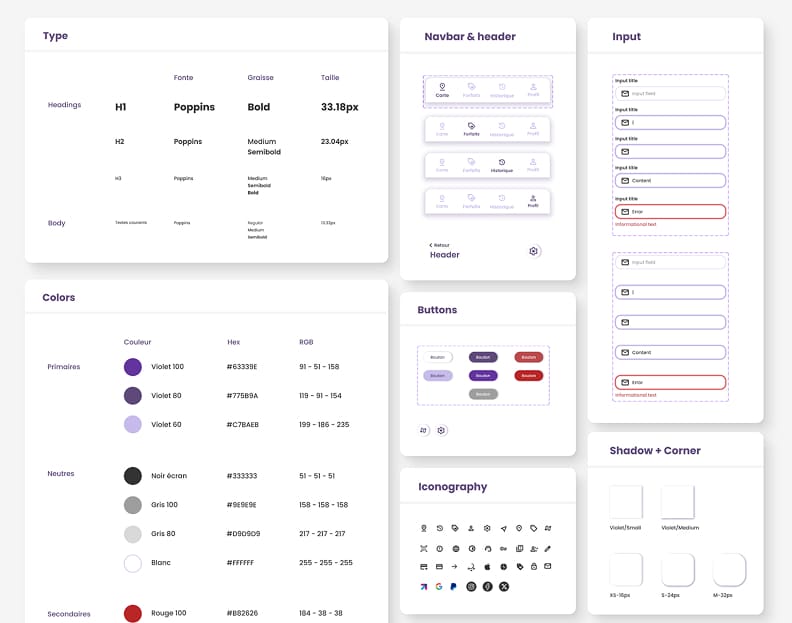Click the Noir écran color swatch
This screenshot has height=623, width=792.
tap(133, 476)
